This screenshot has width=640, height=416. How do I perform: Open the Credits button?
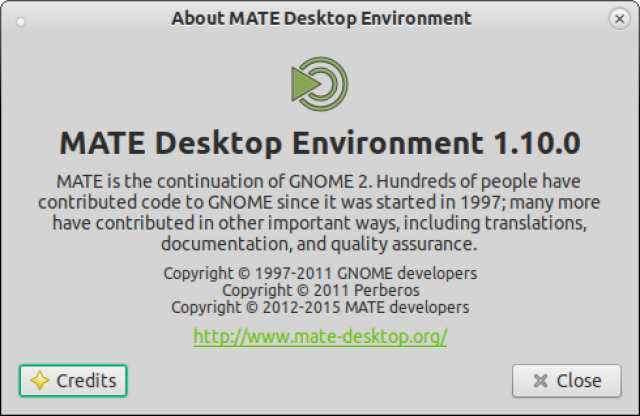[x=73, y=380]
